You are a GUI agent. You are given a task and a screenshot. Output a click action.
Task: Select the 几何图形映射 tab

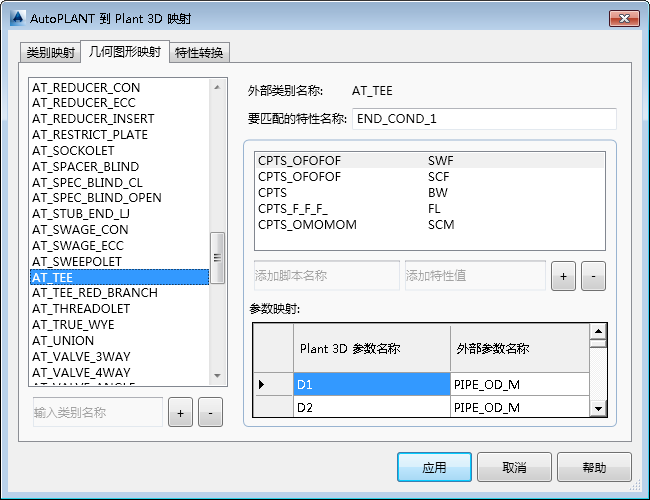(x=125, y=52)
